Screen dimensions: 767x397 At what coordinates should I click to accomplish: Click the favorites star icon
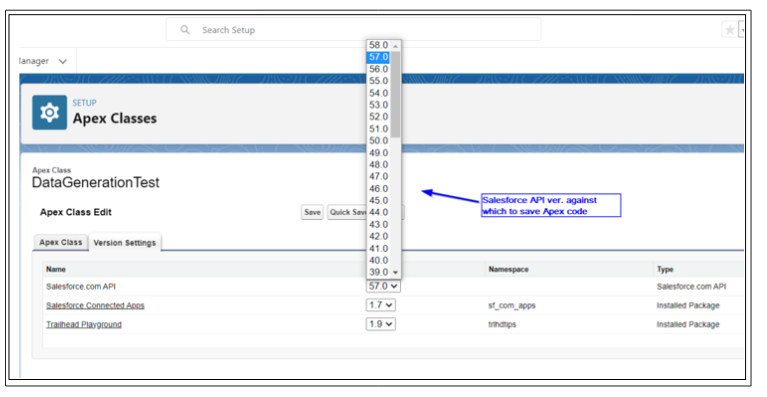pyautogui.click(x=729, y=30)
